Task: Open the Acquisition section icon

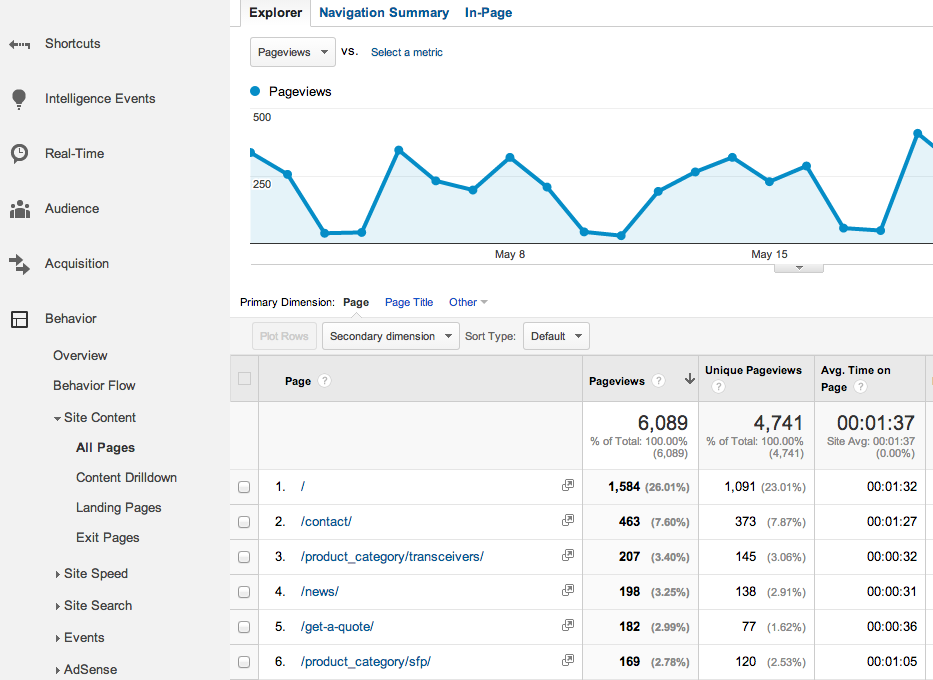Action: [x=20, y=263]
